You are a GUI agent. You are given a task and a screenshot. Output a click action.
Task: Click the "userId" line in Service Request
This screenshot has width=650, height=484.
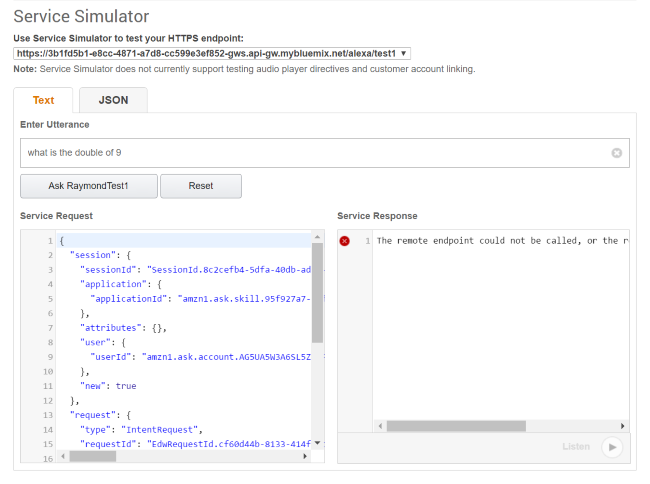(x=200, y=357)
